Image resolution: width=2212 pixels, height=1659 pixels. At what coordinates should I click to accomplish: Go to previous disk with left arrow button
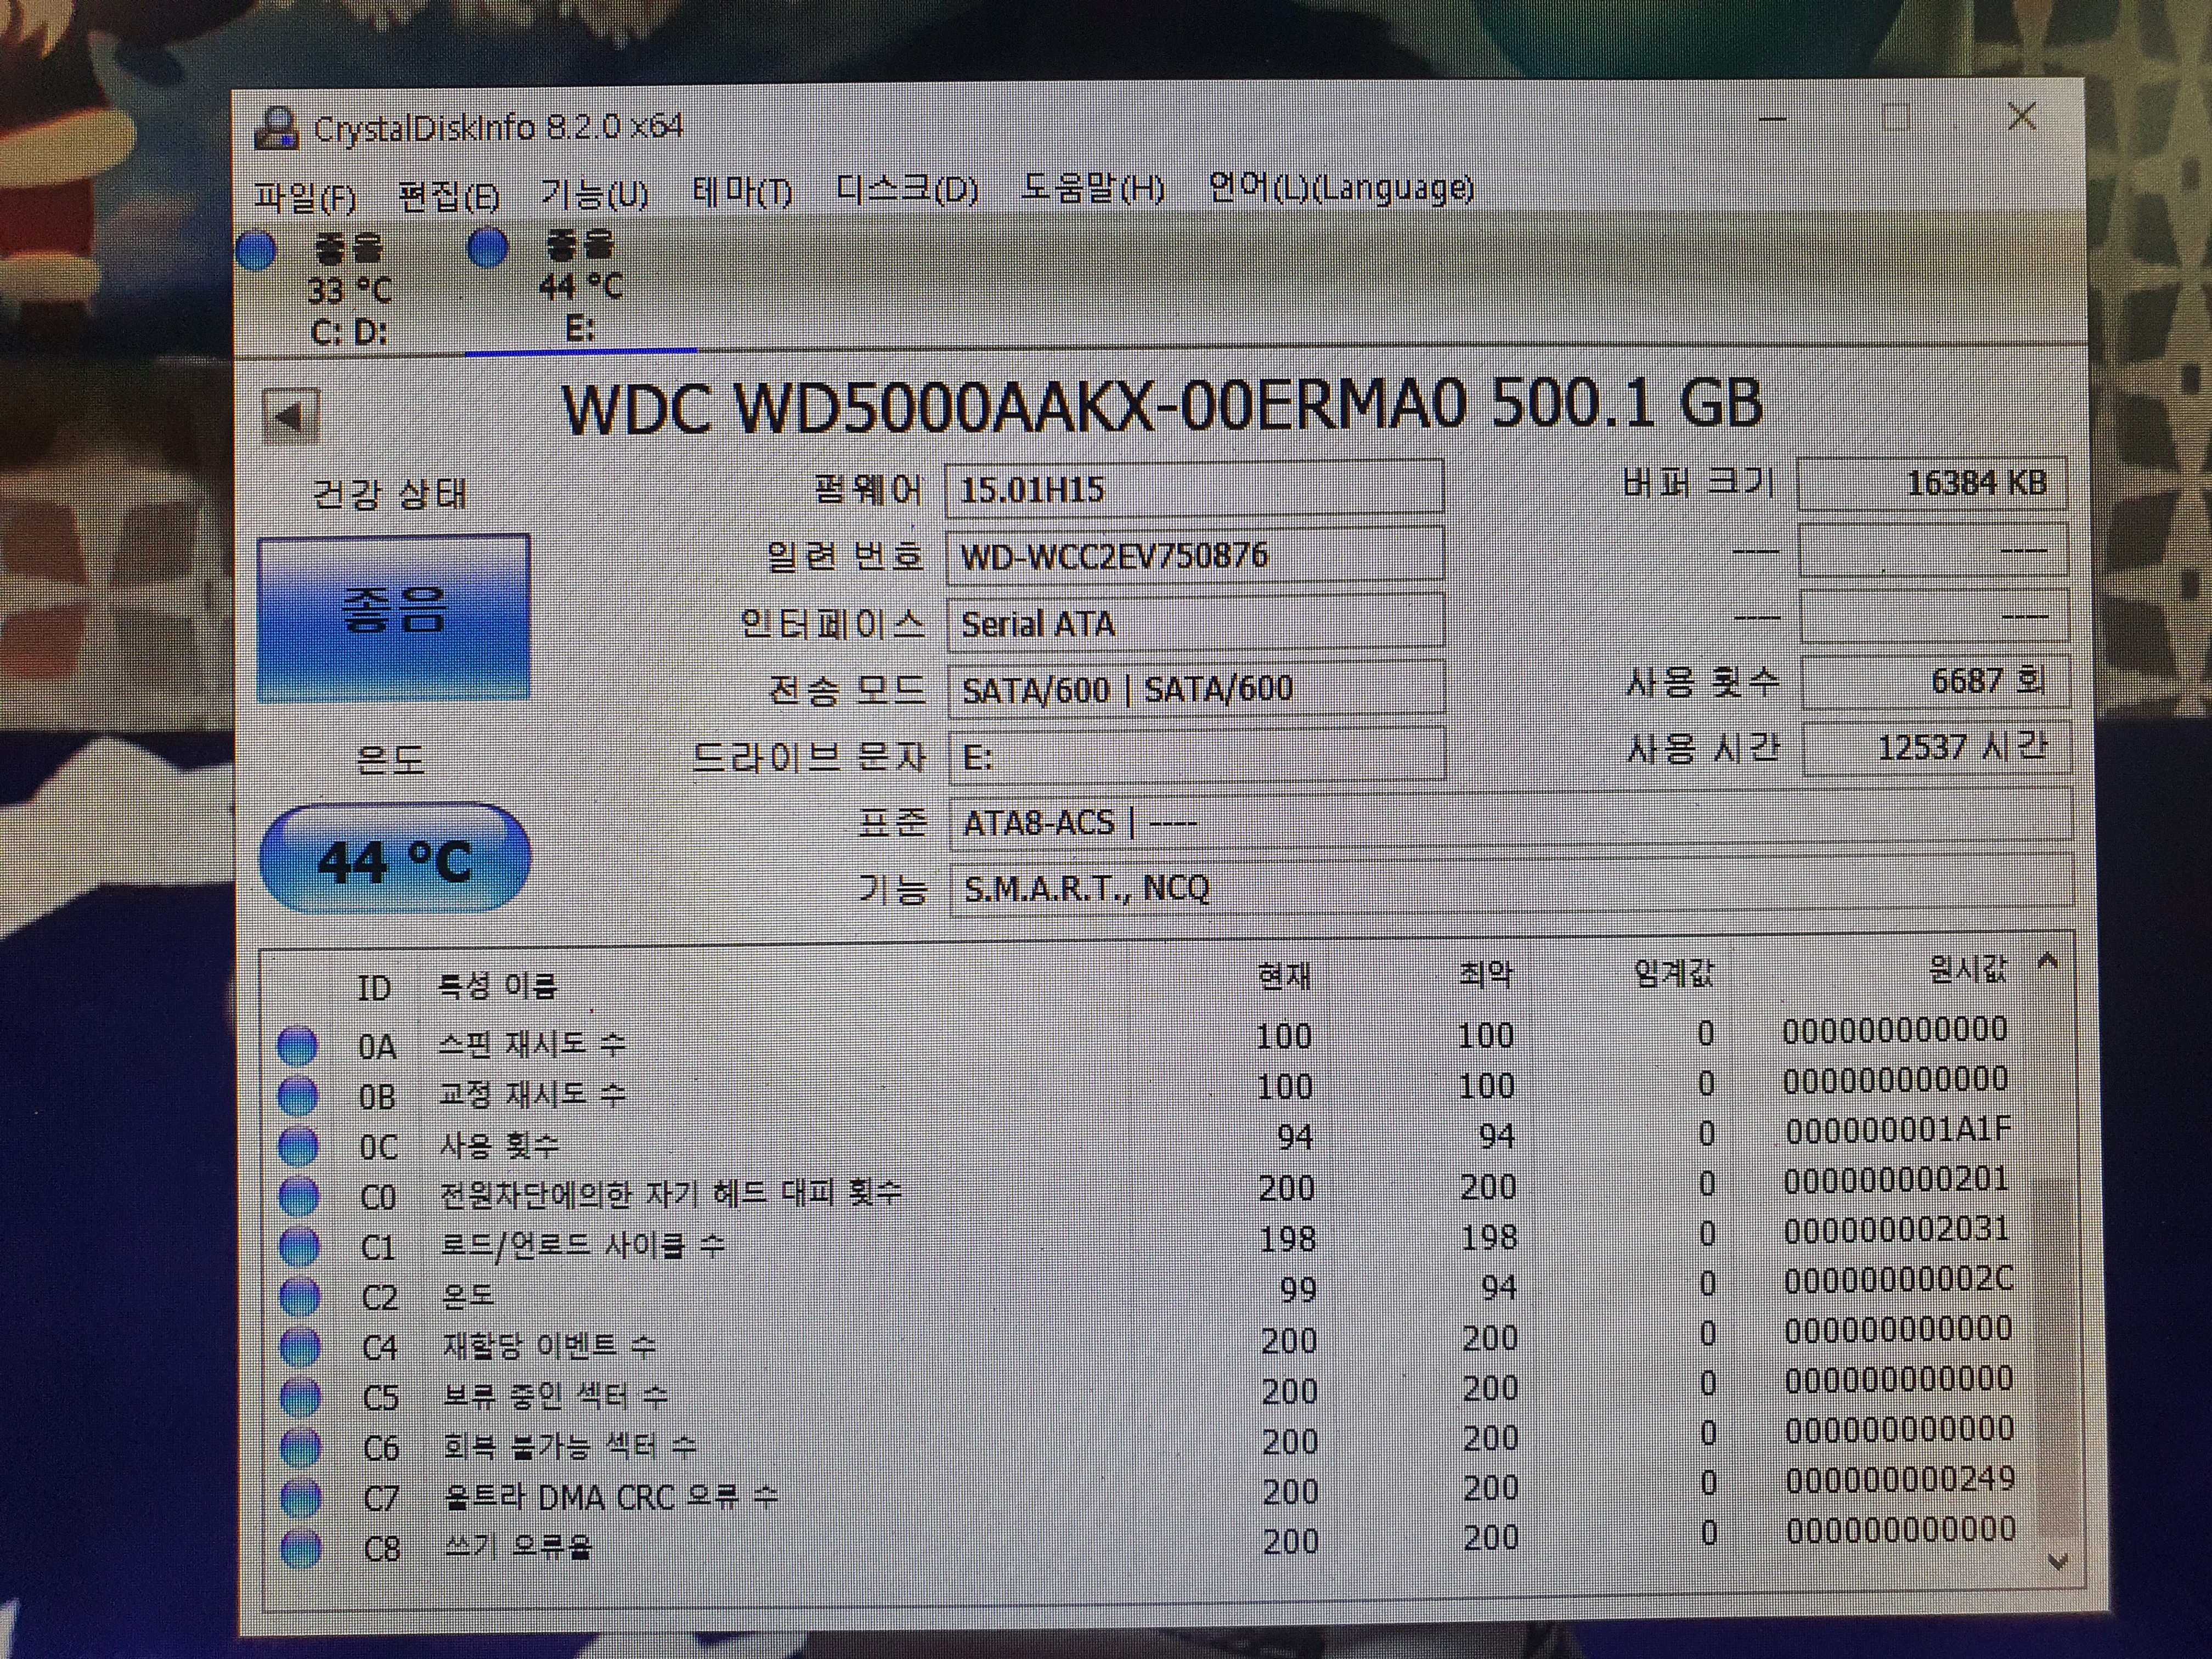290,416
